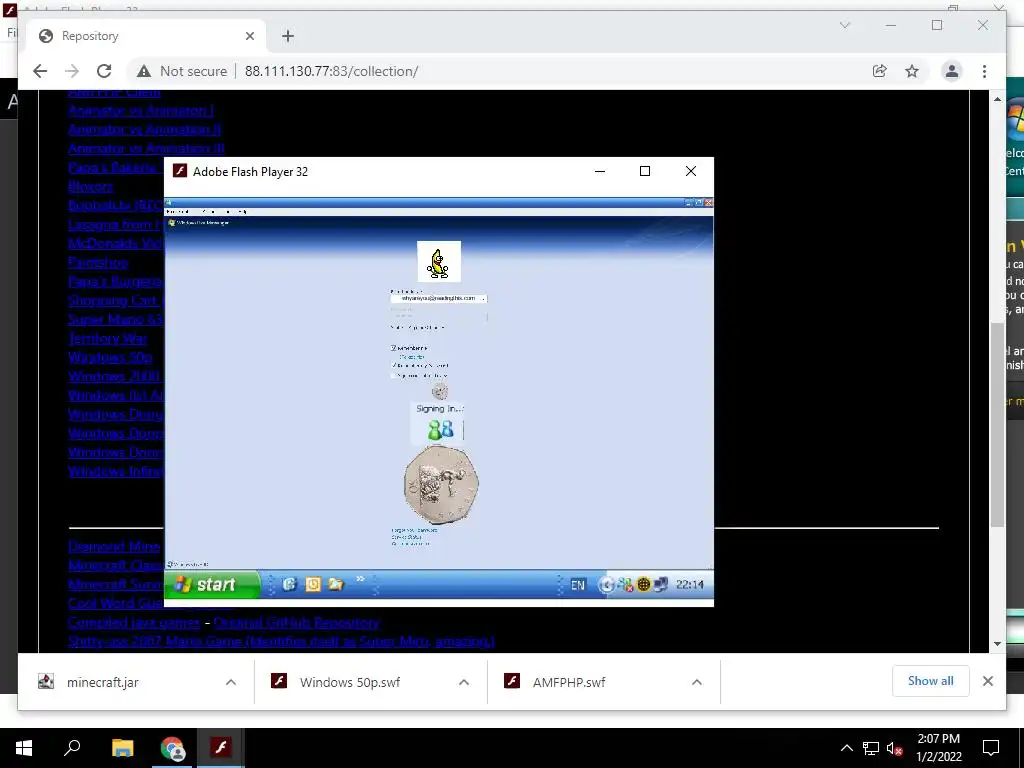
Task: Click the 22:14 clock in XP taskbar
Action: [690, 585]
